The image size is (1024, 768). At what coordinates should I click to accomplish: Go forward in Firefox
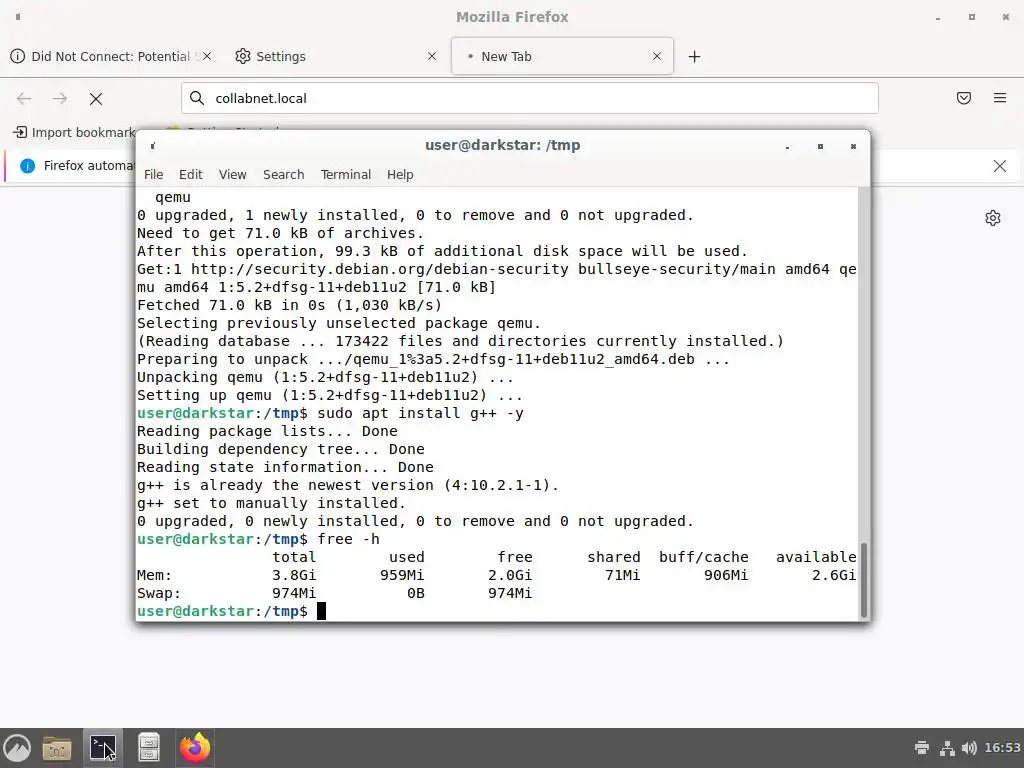60,99
